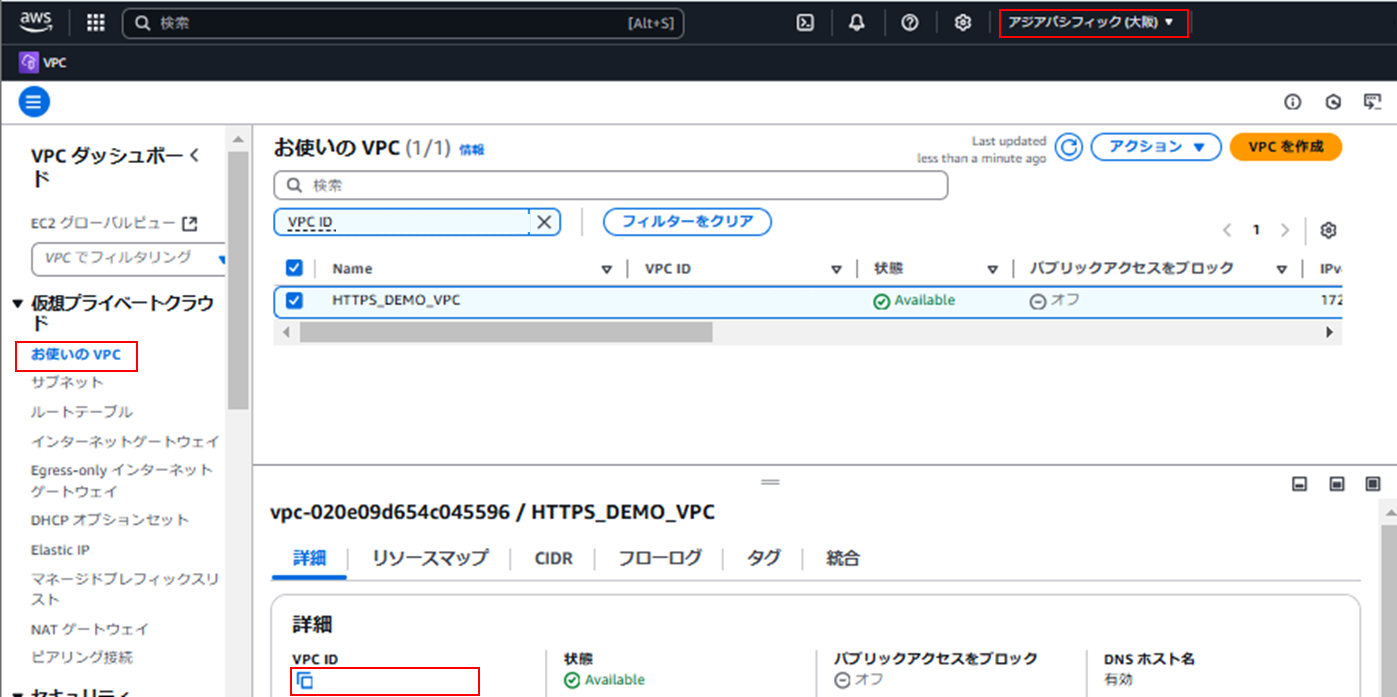The image size is (1397, 697).
Task: Open お使いの VPC in sidebar
Action: [76, 354]
